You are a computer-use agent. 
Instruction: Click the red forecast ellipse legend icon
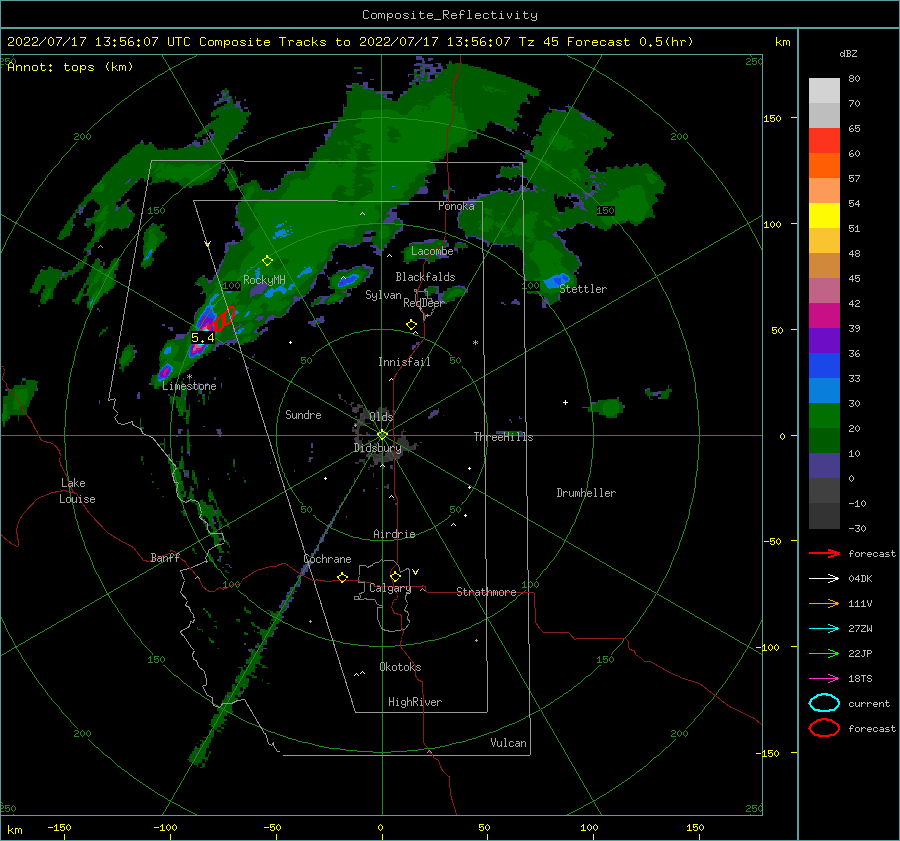[x=824, y=728]
